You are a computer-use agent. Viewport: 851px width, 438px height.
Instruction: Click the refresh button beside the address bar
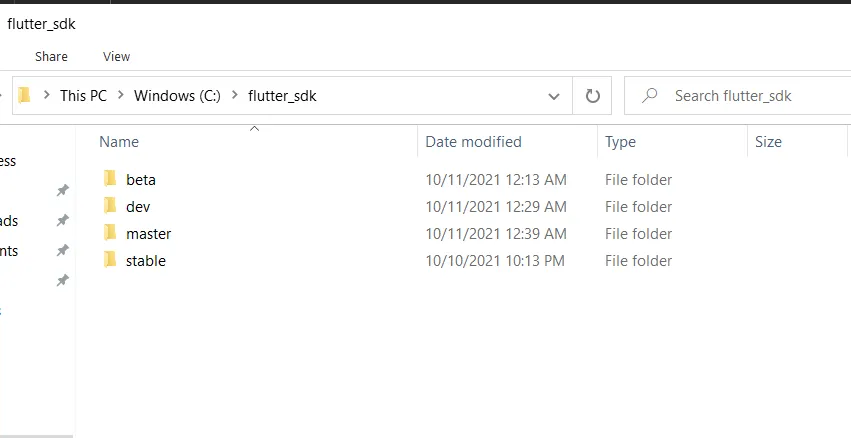tap(592, 96)
